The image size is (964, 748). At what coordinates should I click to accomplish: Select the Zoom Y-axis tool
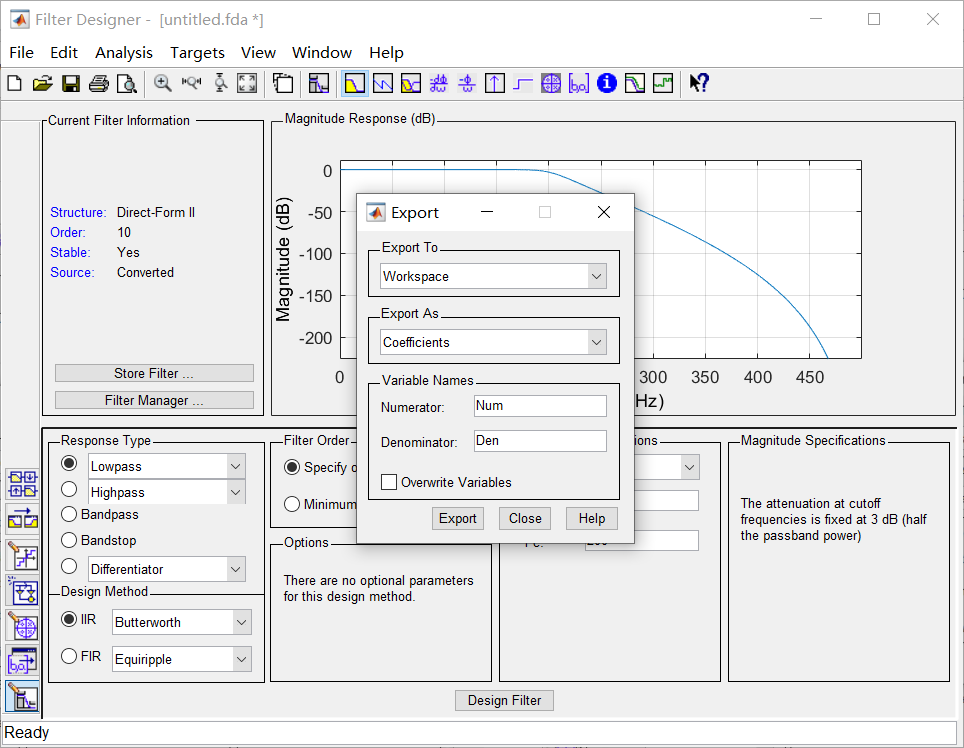click(220, 83)
